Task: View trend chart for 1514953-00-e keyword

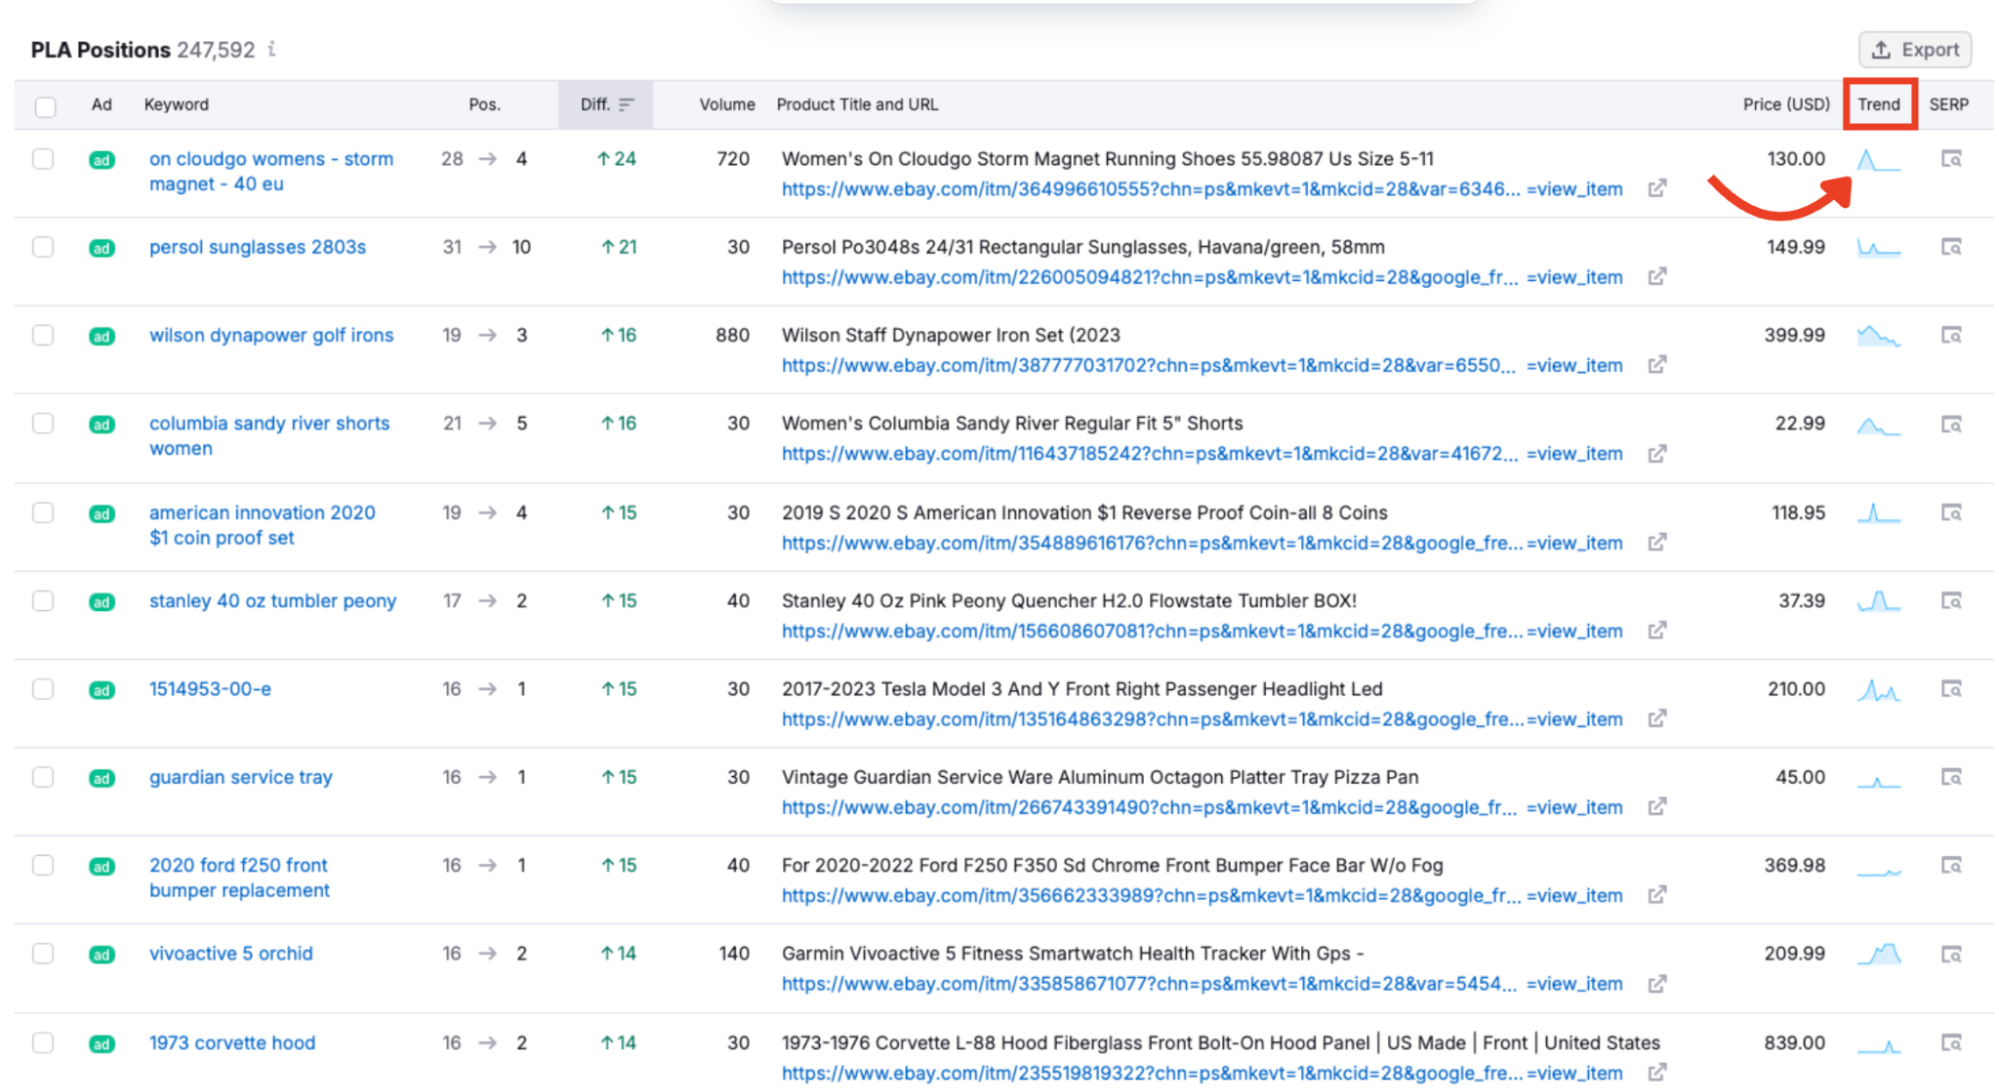Action: 1878,690
